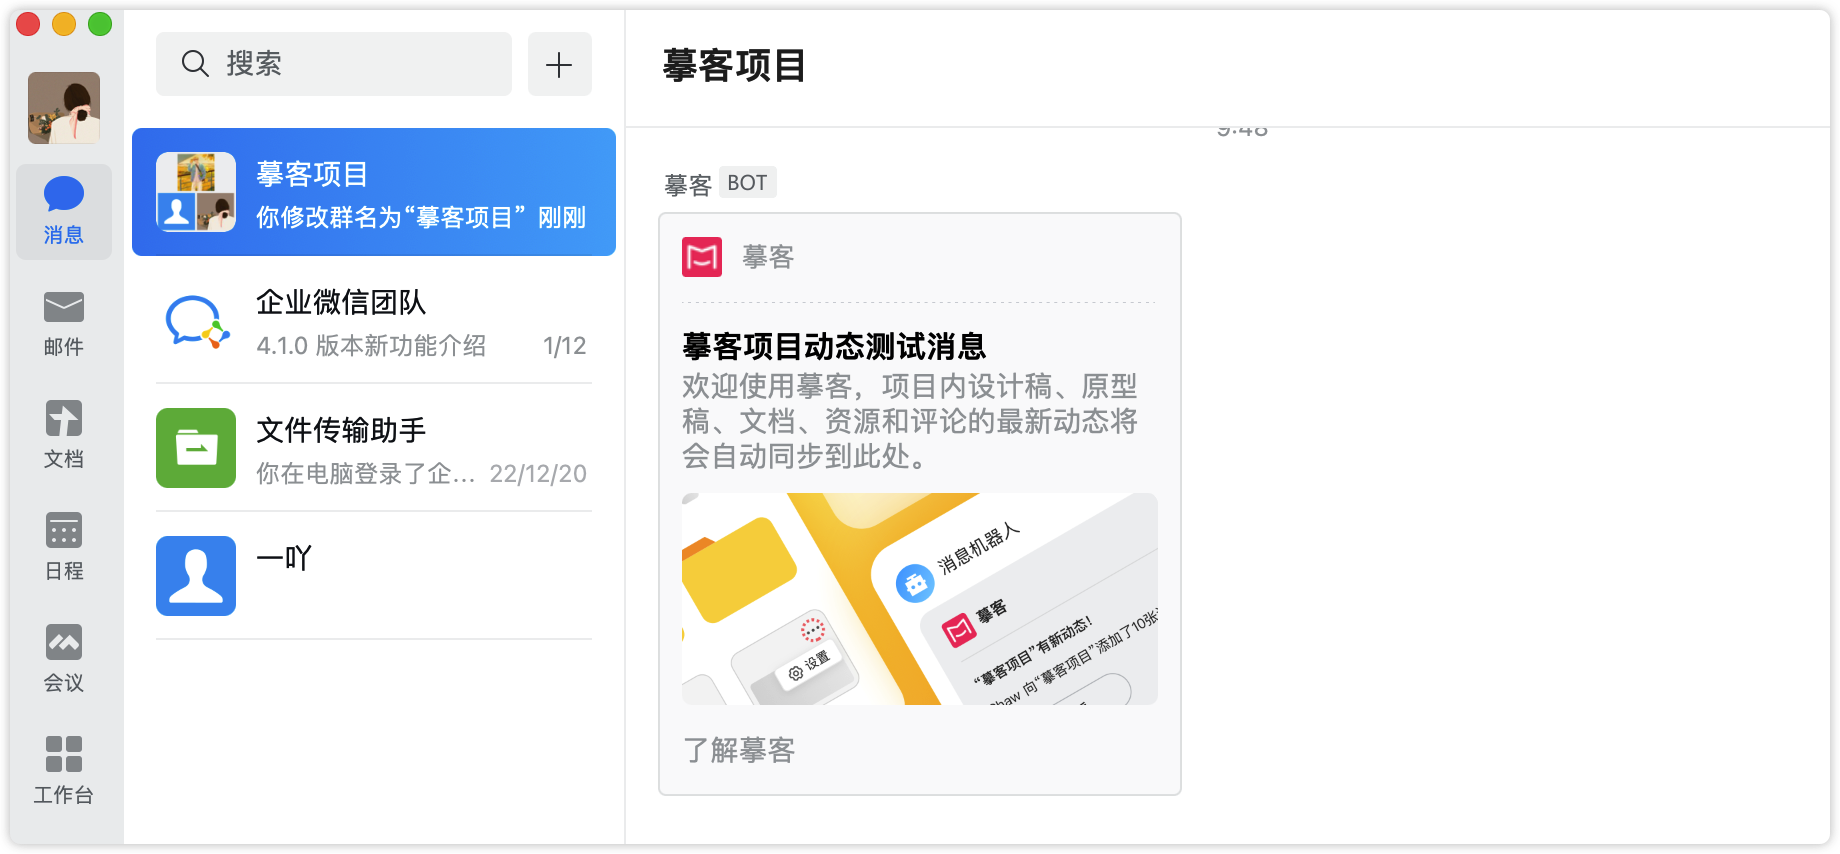Click the red 摹客 logo in card
The height and width of the screenshot is (854, 1840).
702,257
